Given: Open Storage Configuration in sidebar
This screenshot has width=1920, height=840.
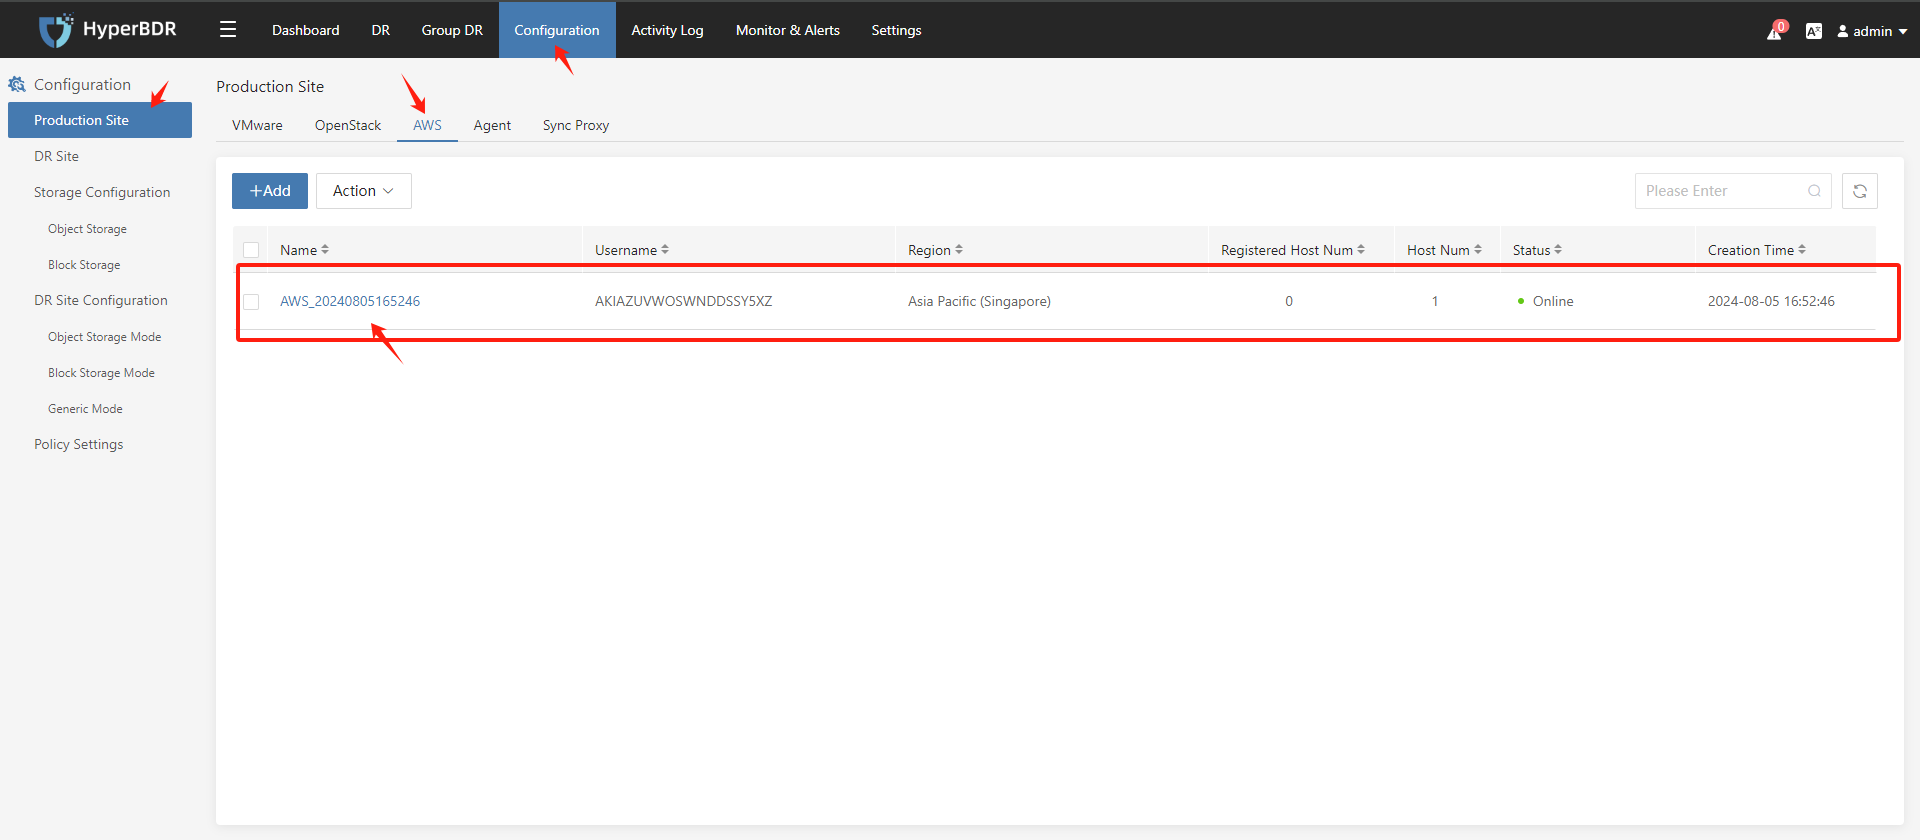Looking at the screenshot, I should [x=102, y=192].
